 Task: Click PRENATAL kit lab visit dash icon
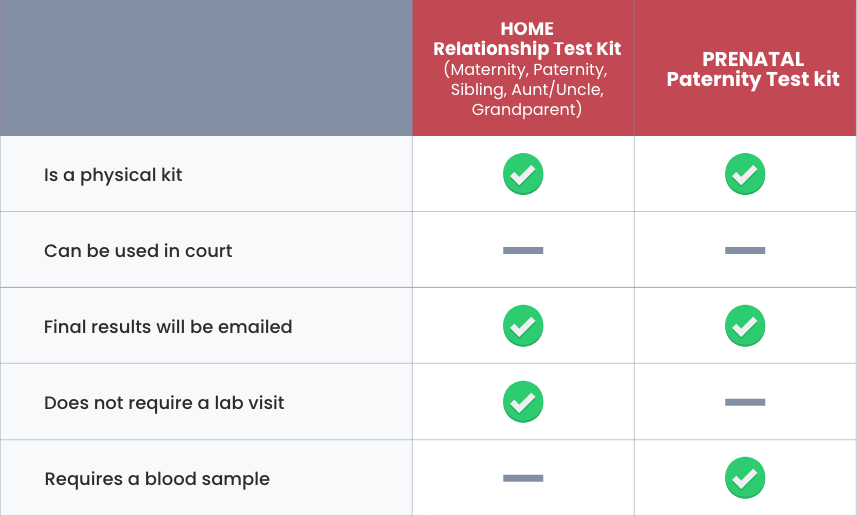click(745, 402)
